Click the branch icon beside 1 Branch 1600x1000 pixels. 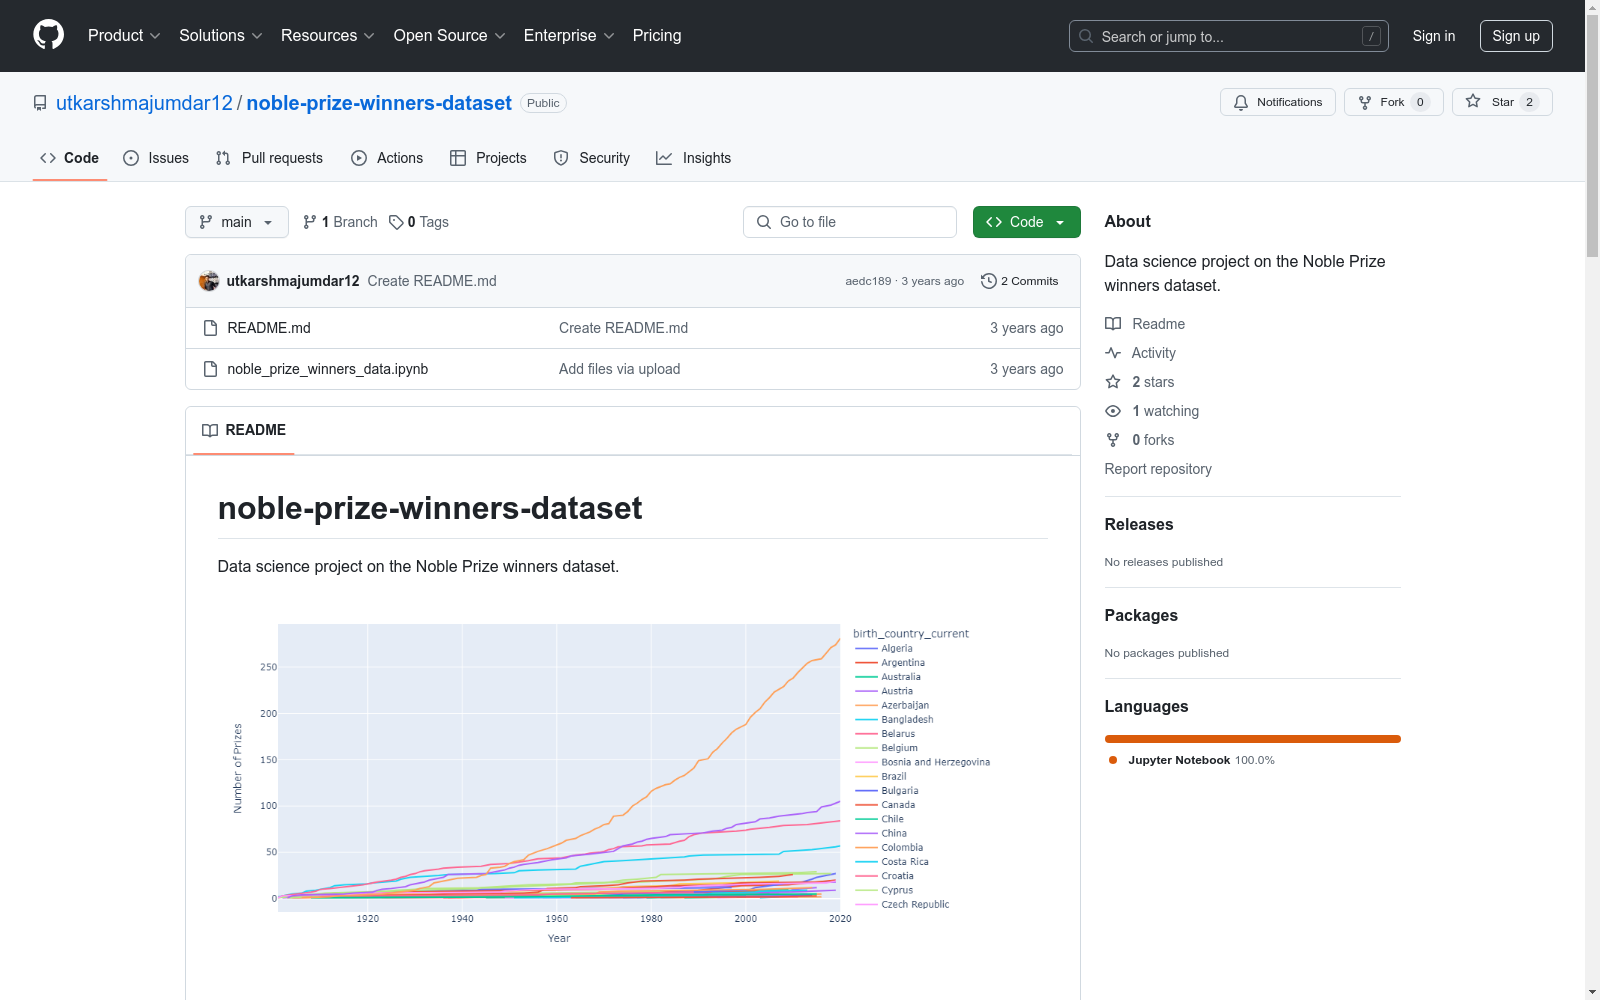310,222
